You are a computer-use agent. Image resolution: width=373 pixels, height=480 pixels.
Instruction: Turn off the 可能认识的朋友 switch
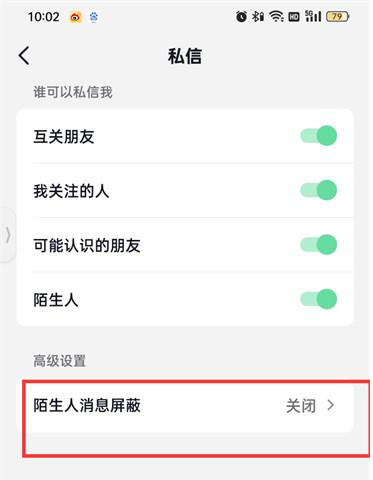click(x=319, y=245)
